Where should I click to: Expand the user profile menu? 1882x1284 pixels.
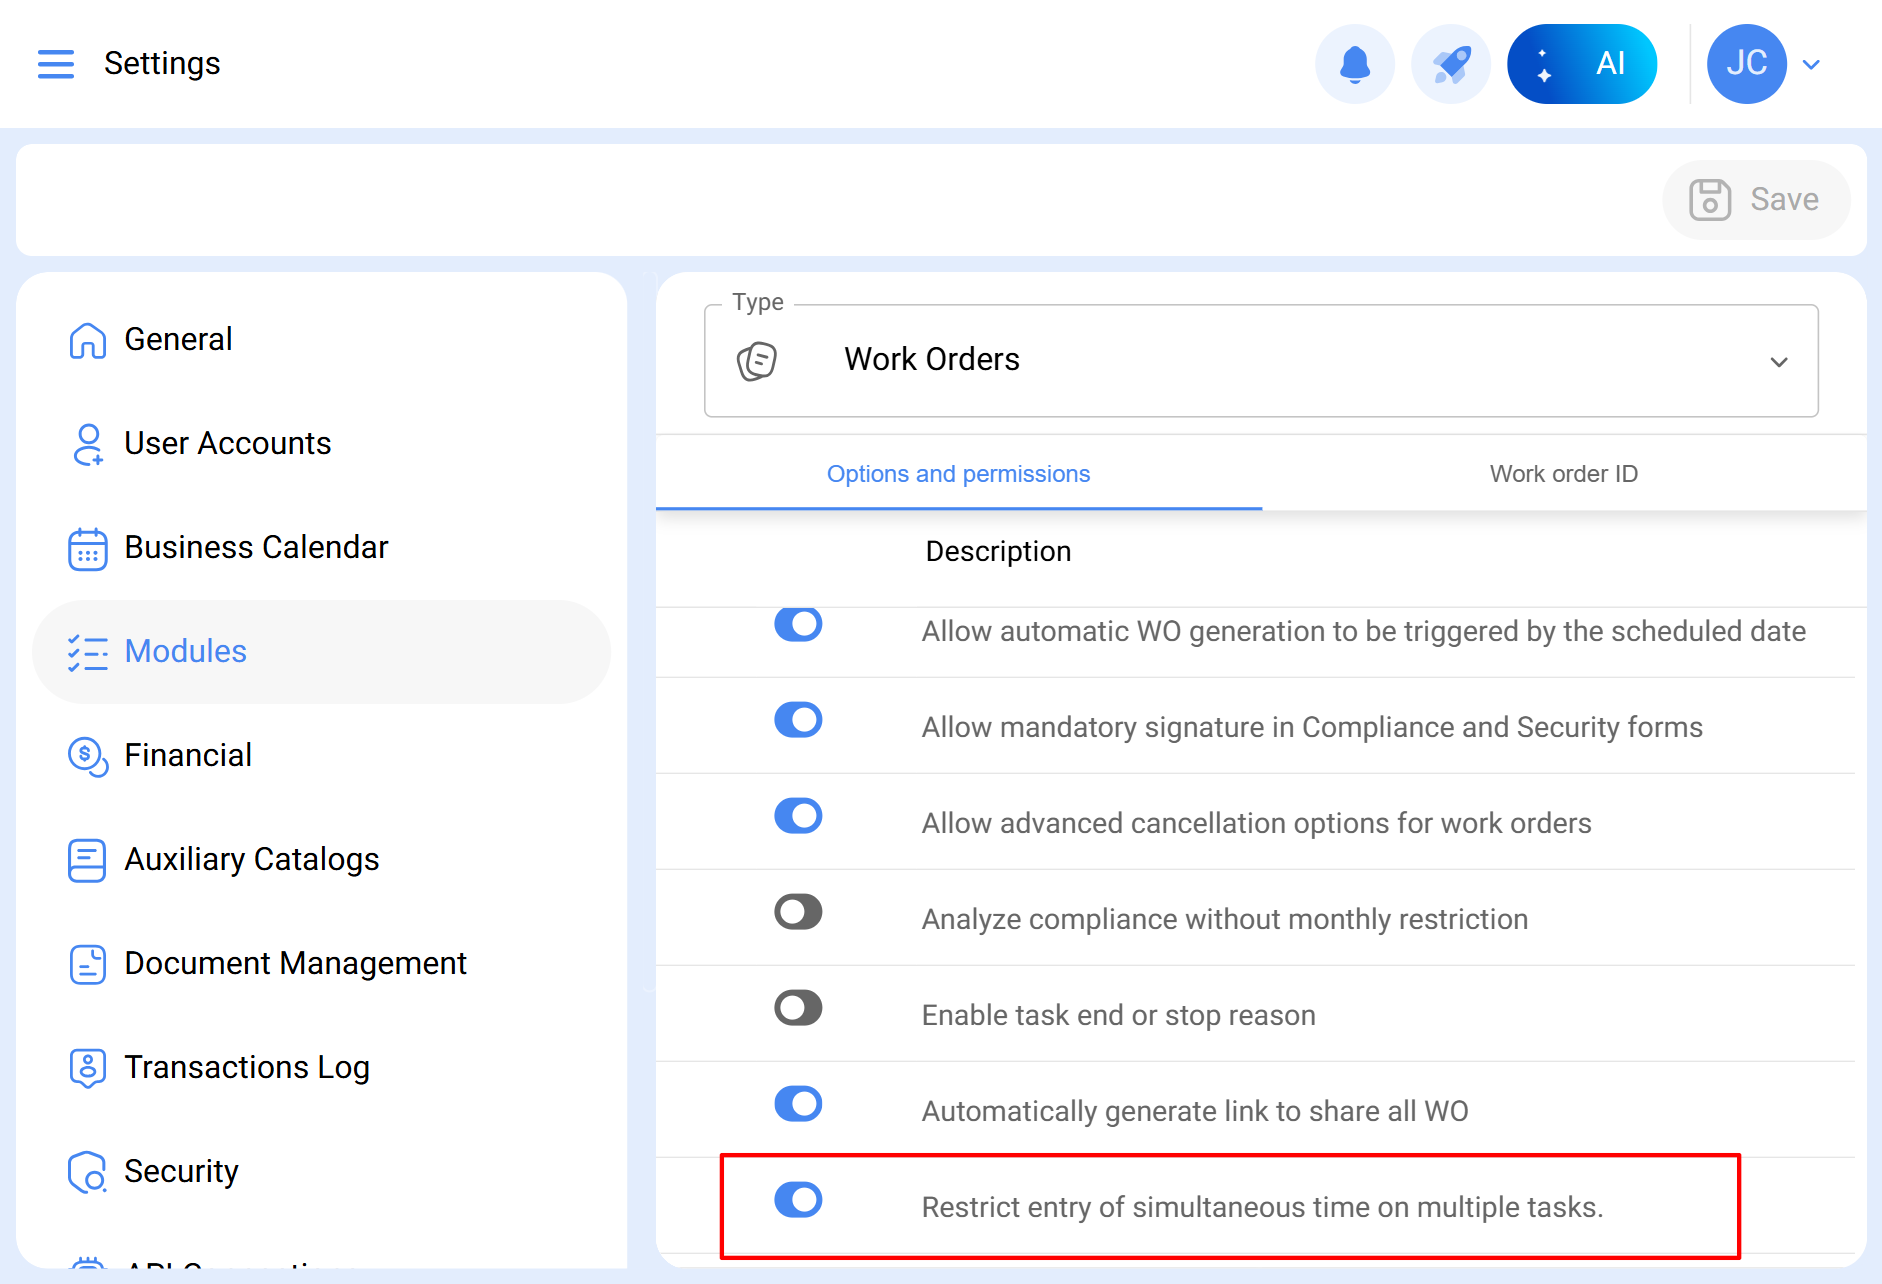(x=1812, y=63)
